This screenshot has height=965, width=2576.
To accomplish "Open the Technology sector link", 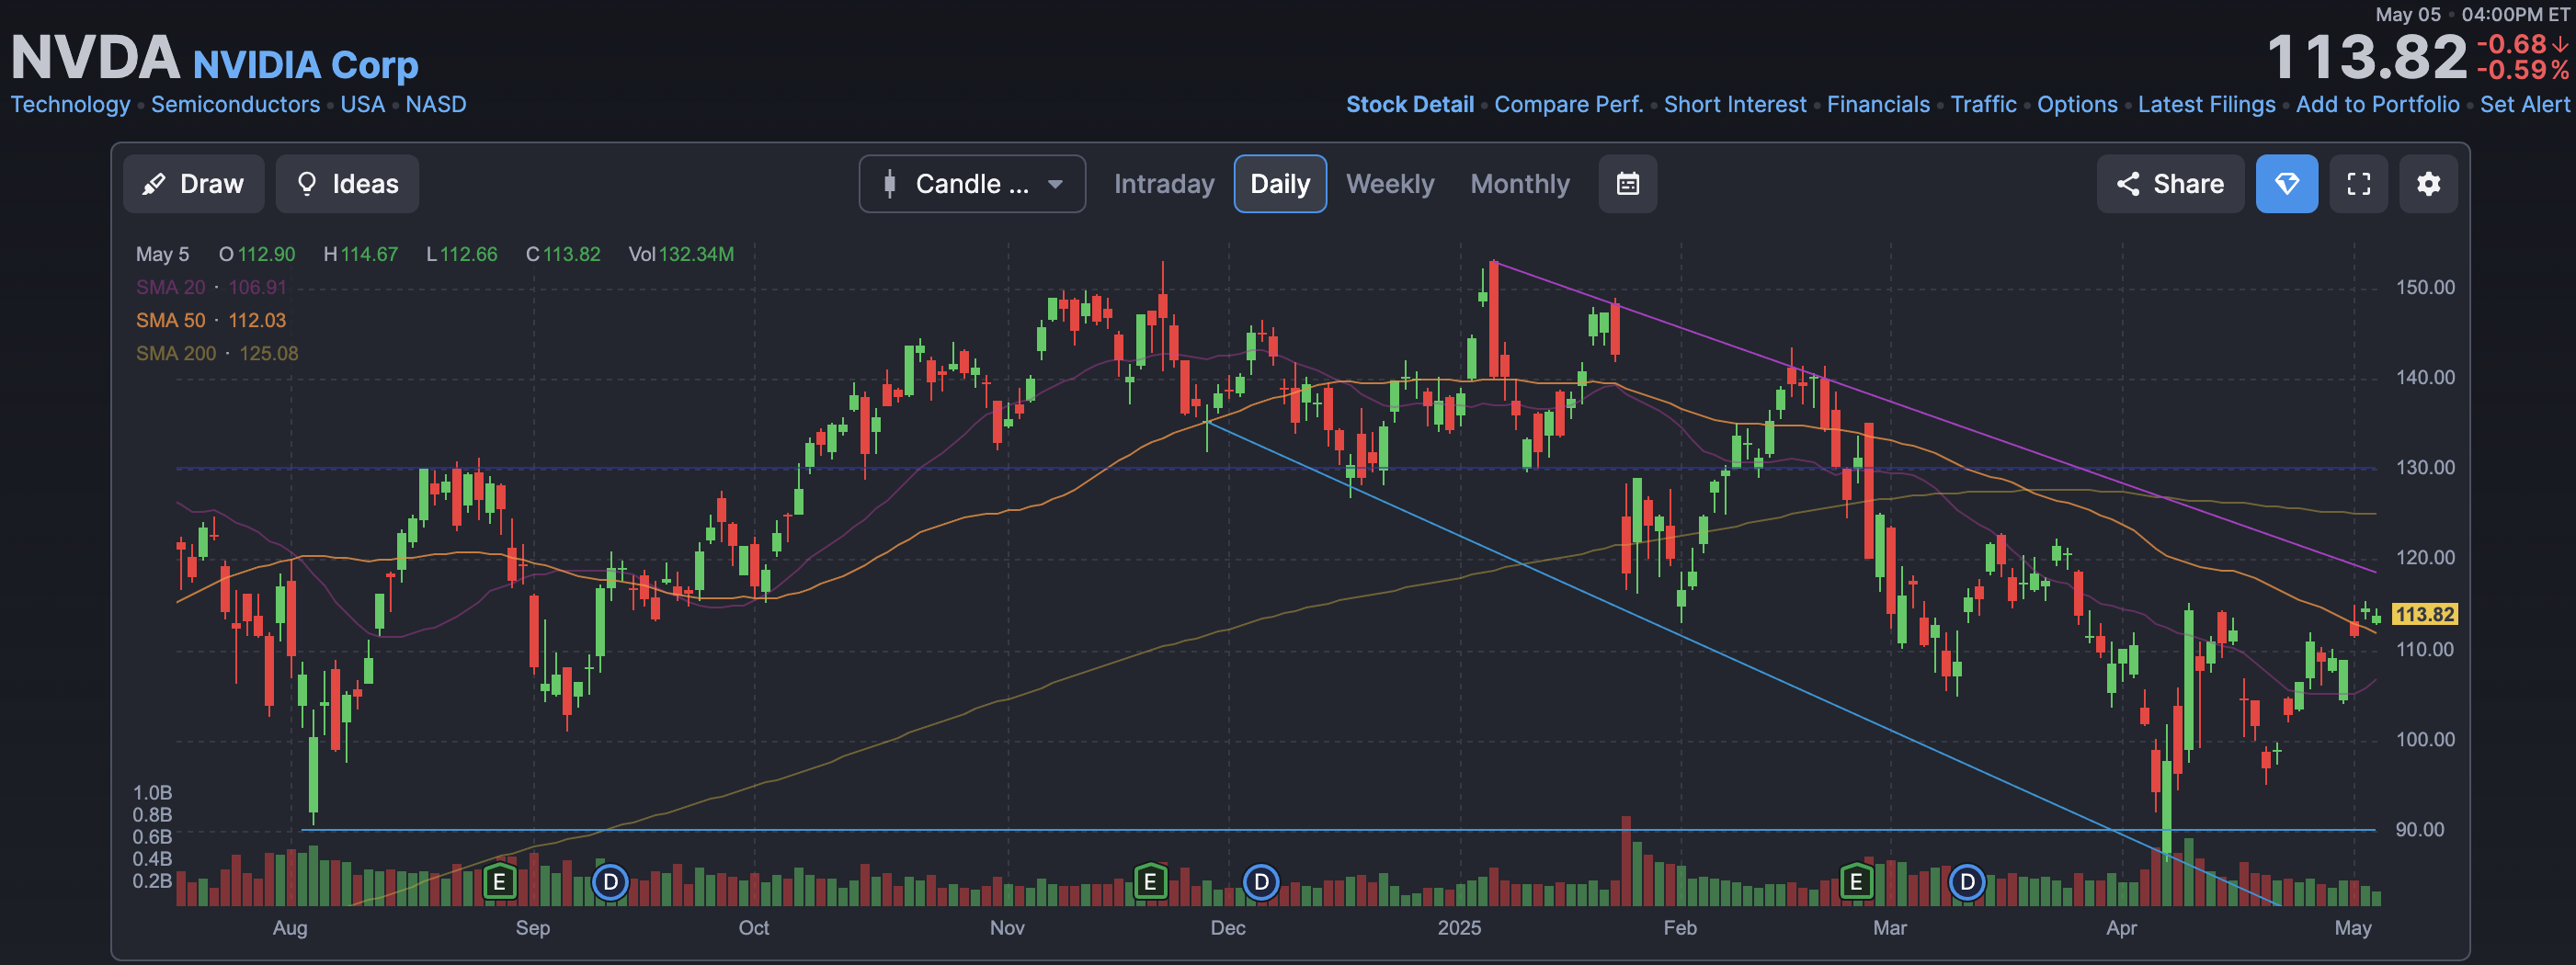I will click(x=70, y=104).
